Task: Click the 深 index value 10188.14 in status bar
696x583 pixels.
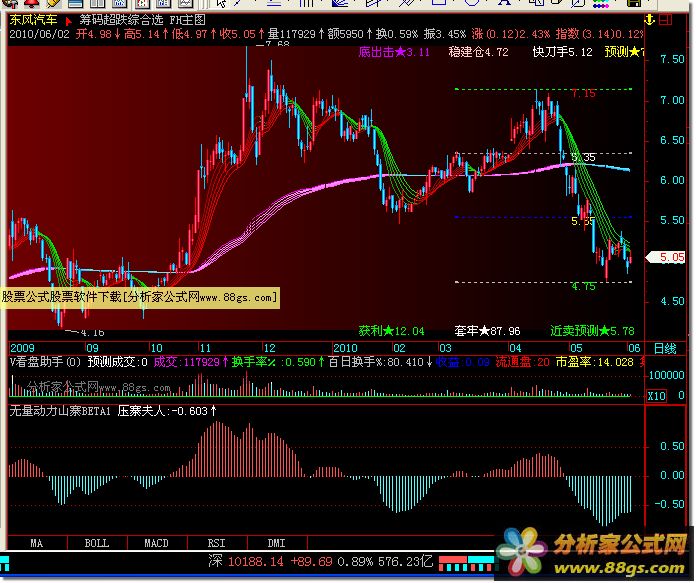Action: 257,563
